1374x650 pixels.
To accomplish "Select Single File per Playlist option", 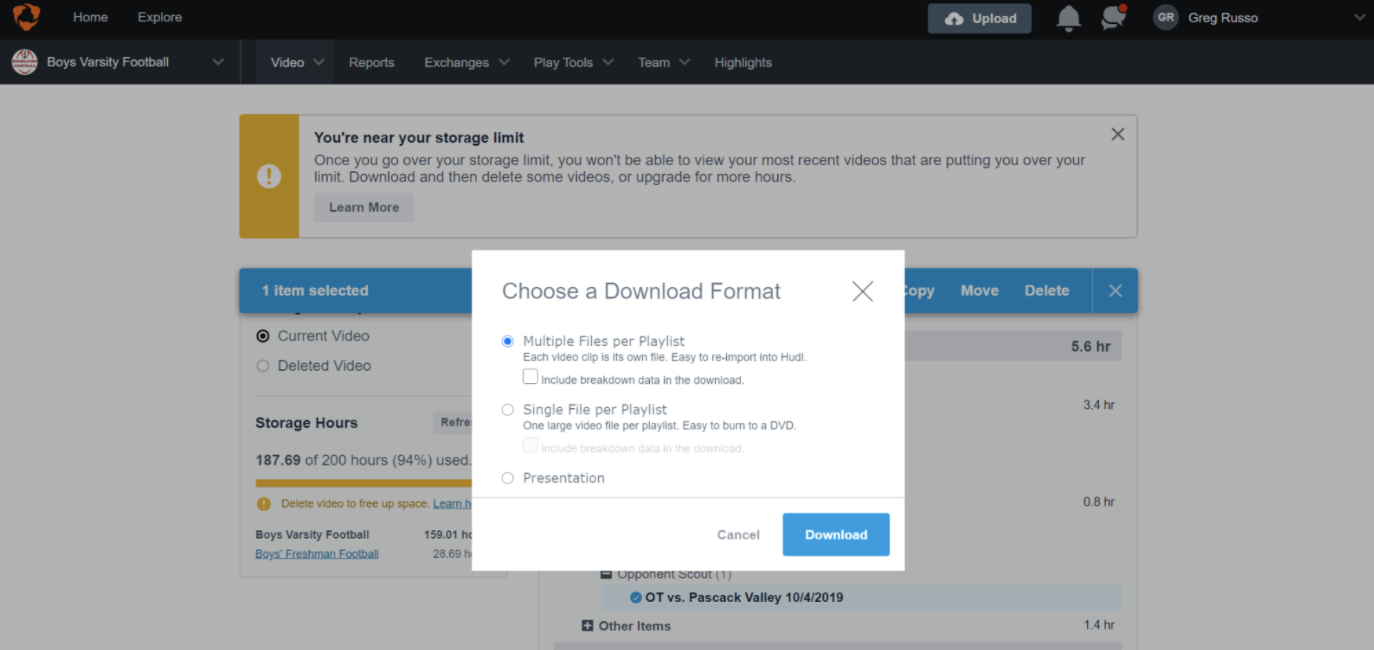I will pyautogui.click(x=508, y=410).
